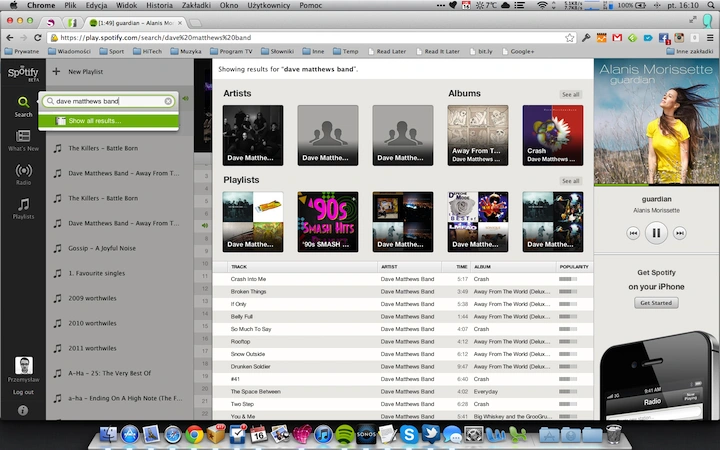Switch to the guardian – Alanis Morissette tab

pos(136,22)
